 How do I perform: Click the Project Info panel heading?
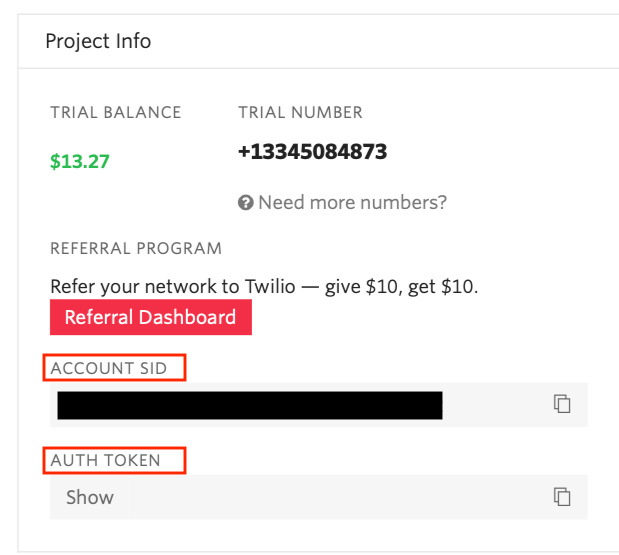(x=98, y=41)
